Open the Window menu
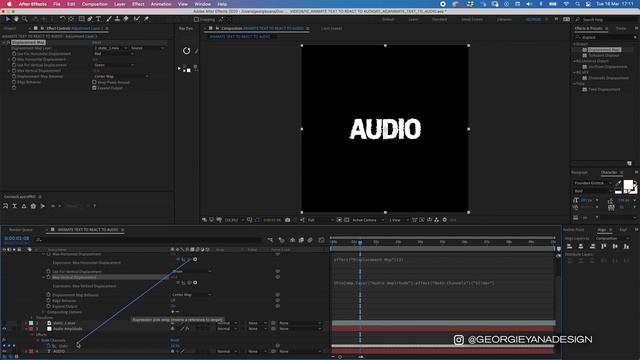 202,4
